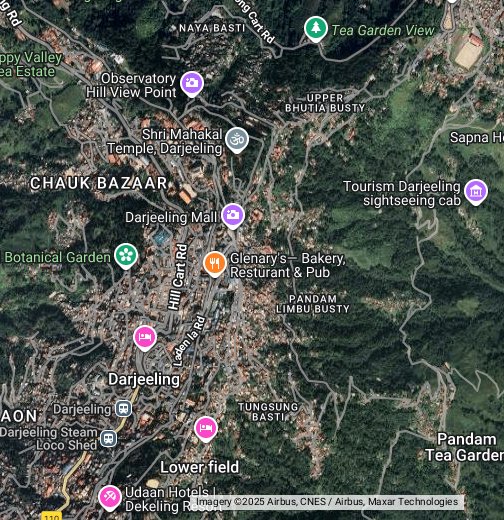Click the Tea Garden View tree pin
504x520 pixels.
tap(316, 29)
